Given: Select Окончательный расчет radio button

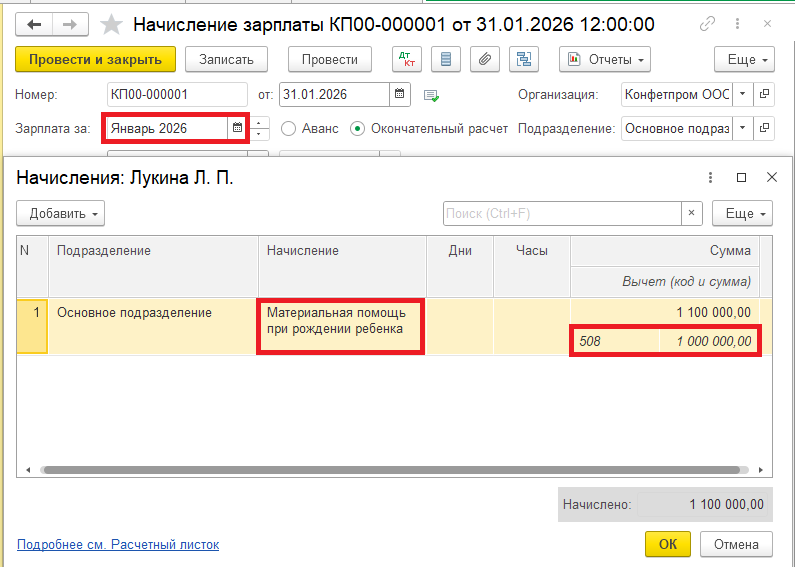Looking at the screenshot, I should click(x=357, y=129).
